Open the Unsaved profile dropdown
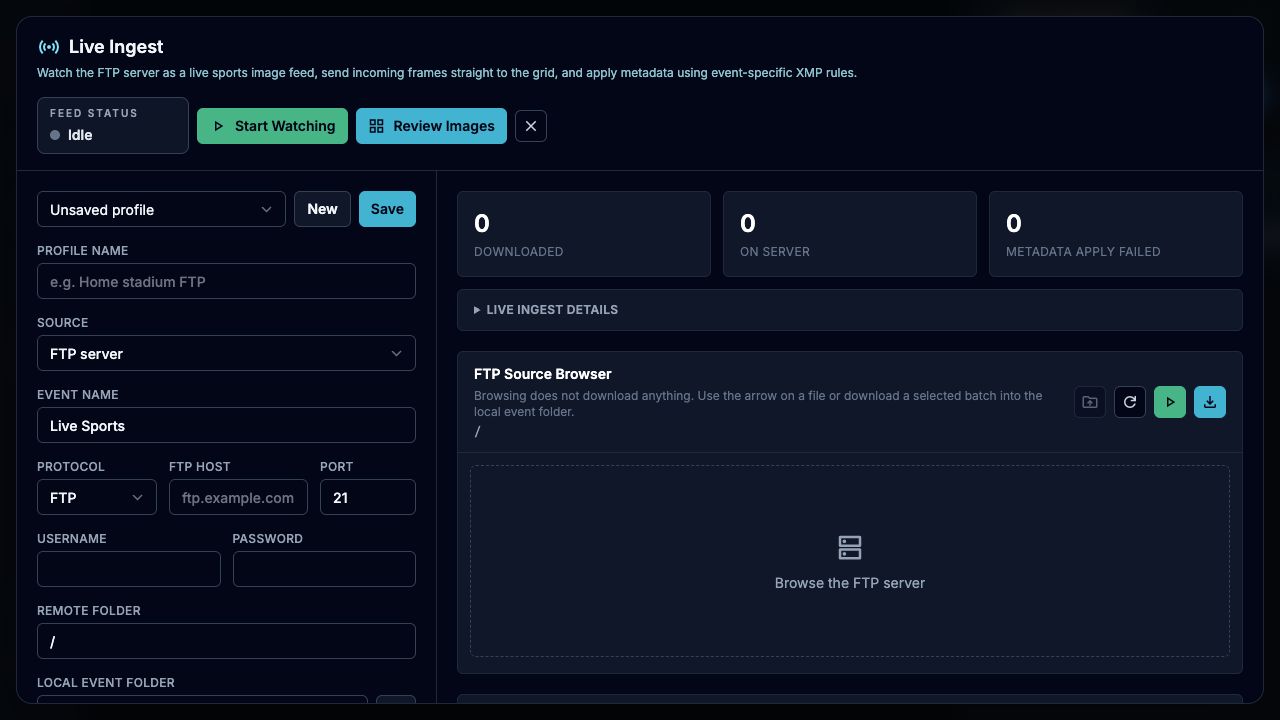This screenshot has height=720, width=1280. tap(161, 209)
